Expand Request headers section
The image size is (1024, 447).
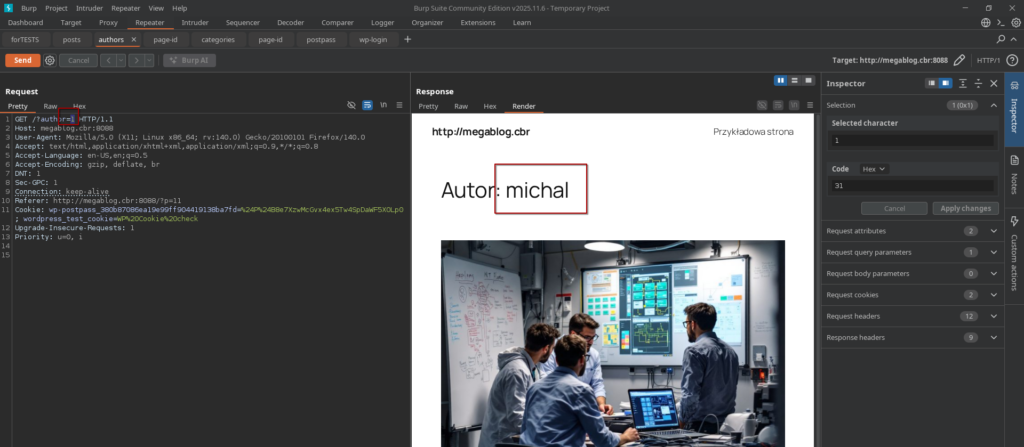click(x=993, y=316)
